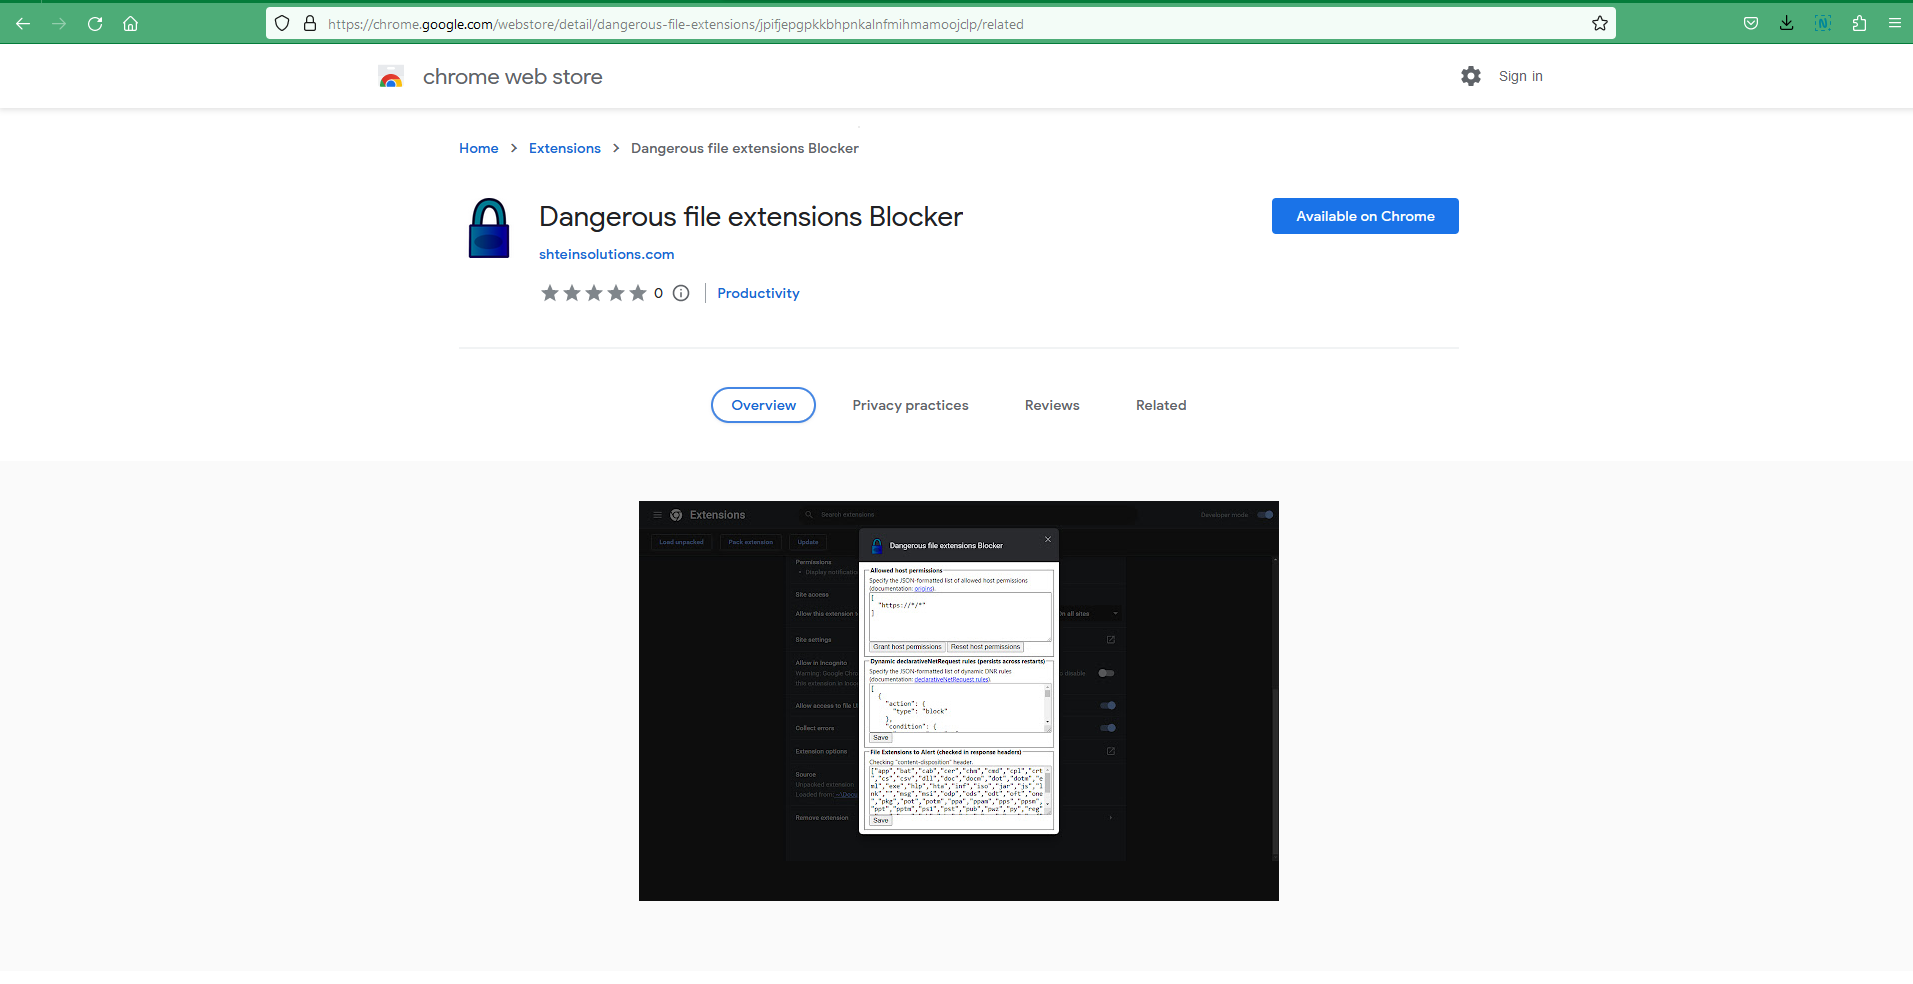The image size is (1913, 984).
Task: Open the browser extensions puzzle icon
Action: [1859, 24]
